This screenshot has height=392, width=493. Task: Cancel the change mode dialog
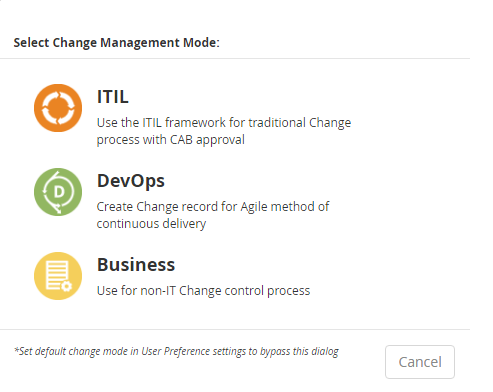click(420, 362)
